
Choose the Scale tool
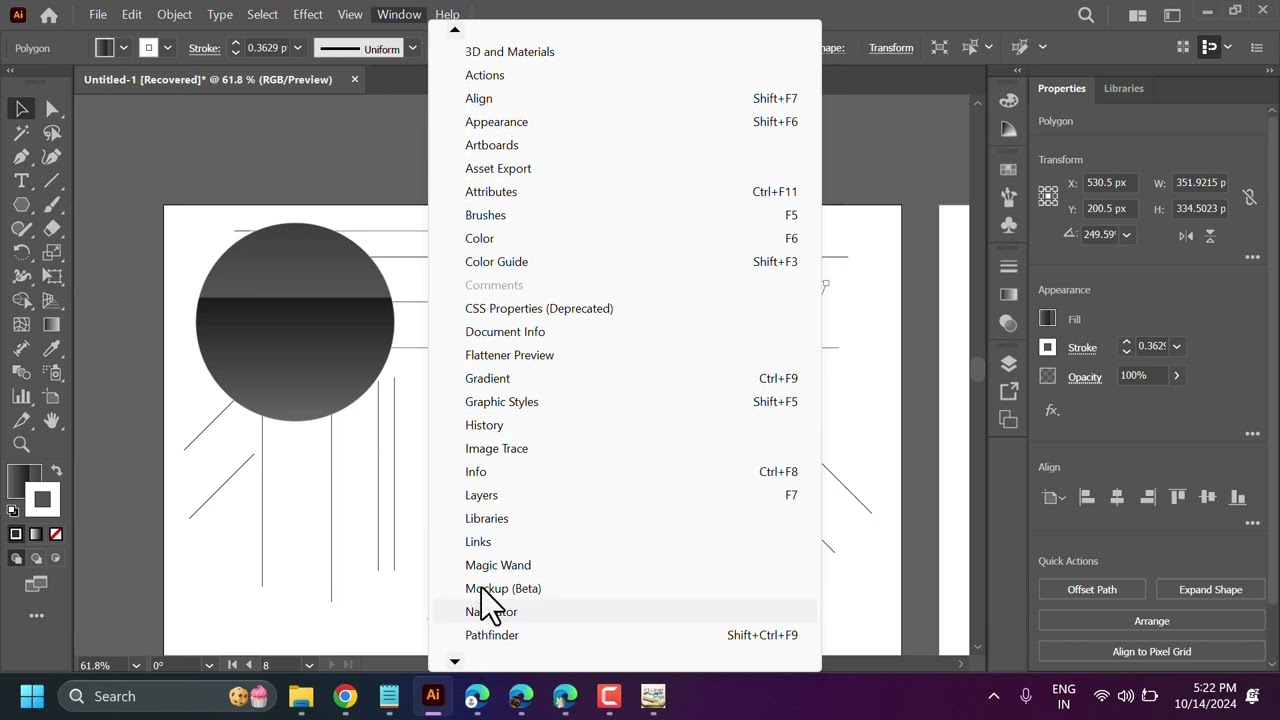click(52, 253)
